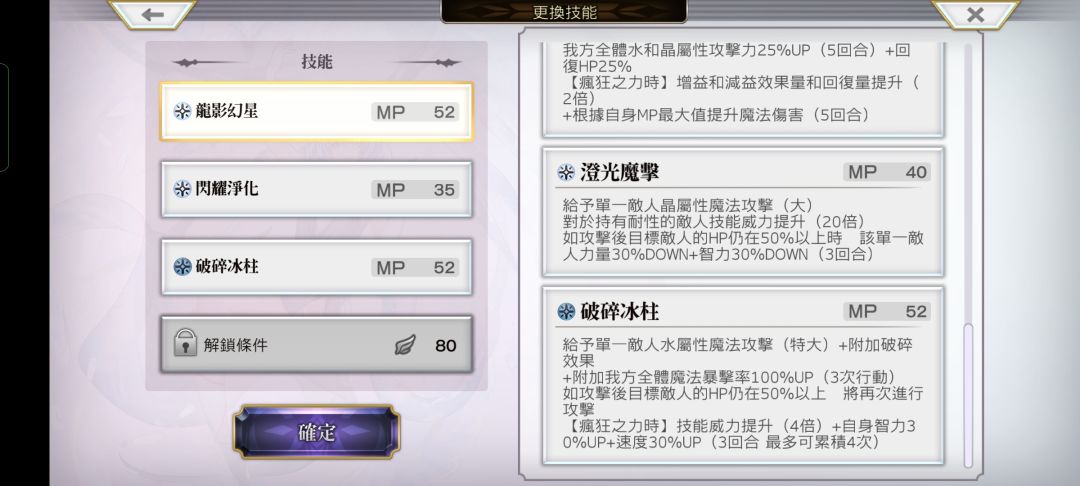
Task: Click the water icon beside left 破碎冰柱
Action: coord(182,266)
